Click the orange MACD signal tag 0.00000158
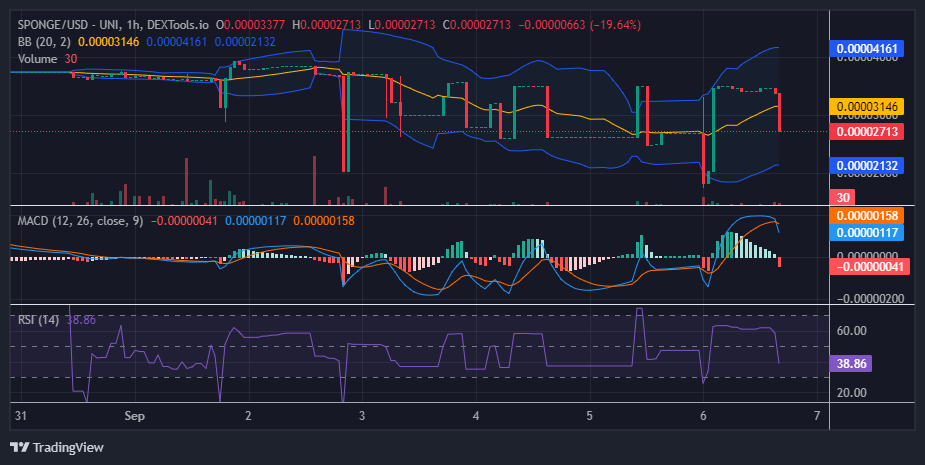925x465 pixels. point(867,215)
